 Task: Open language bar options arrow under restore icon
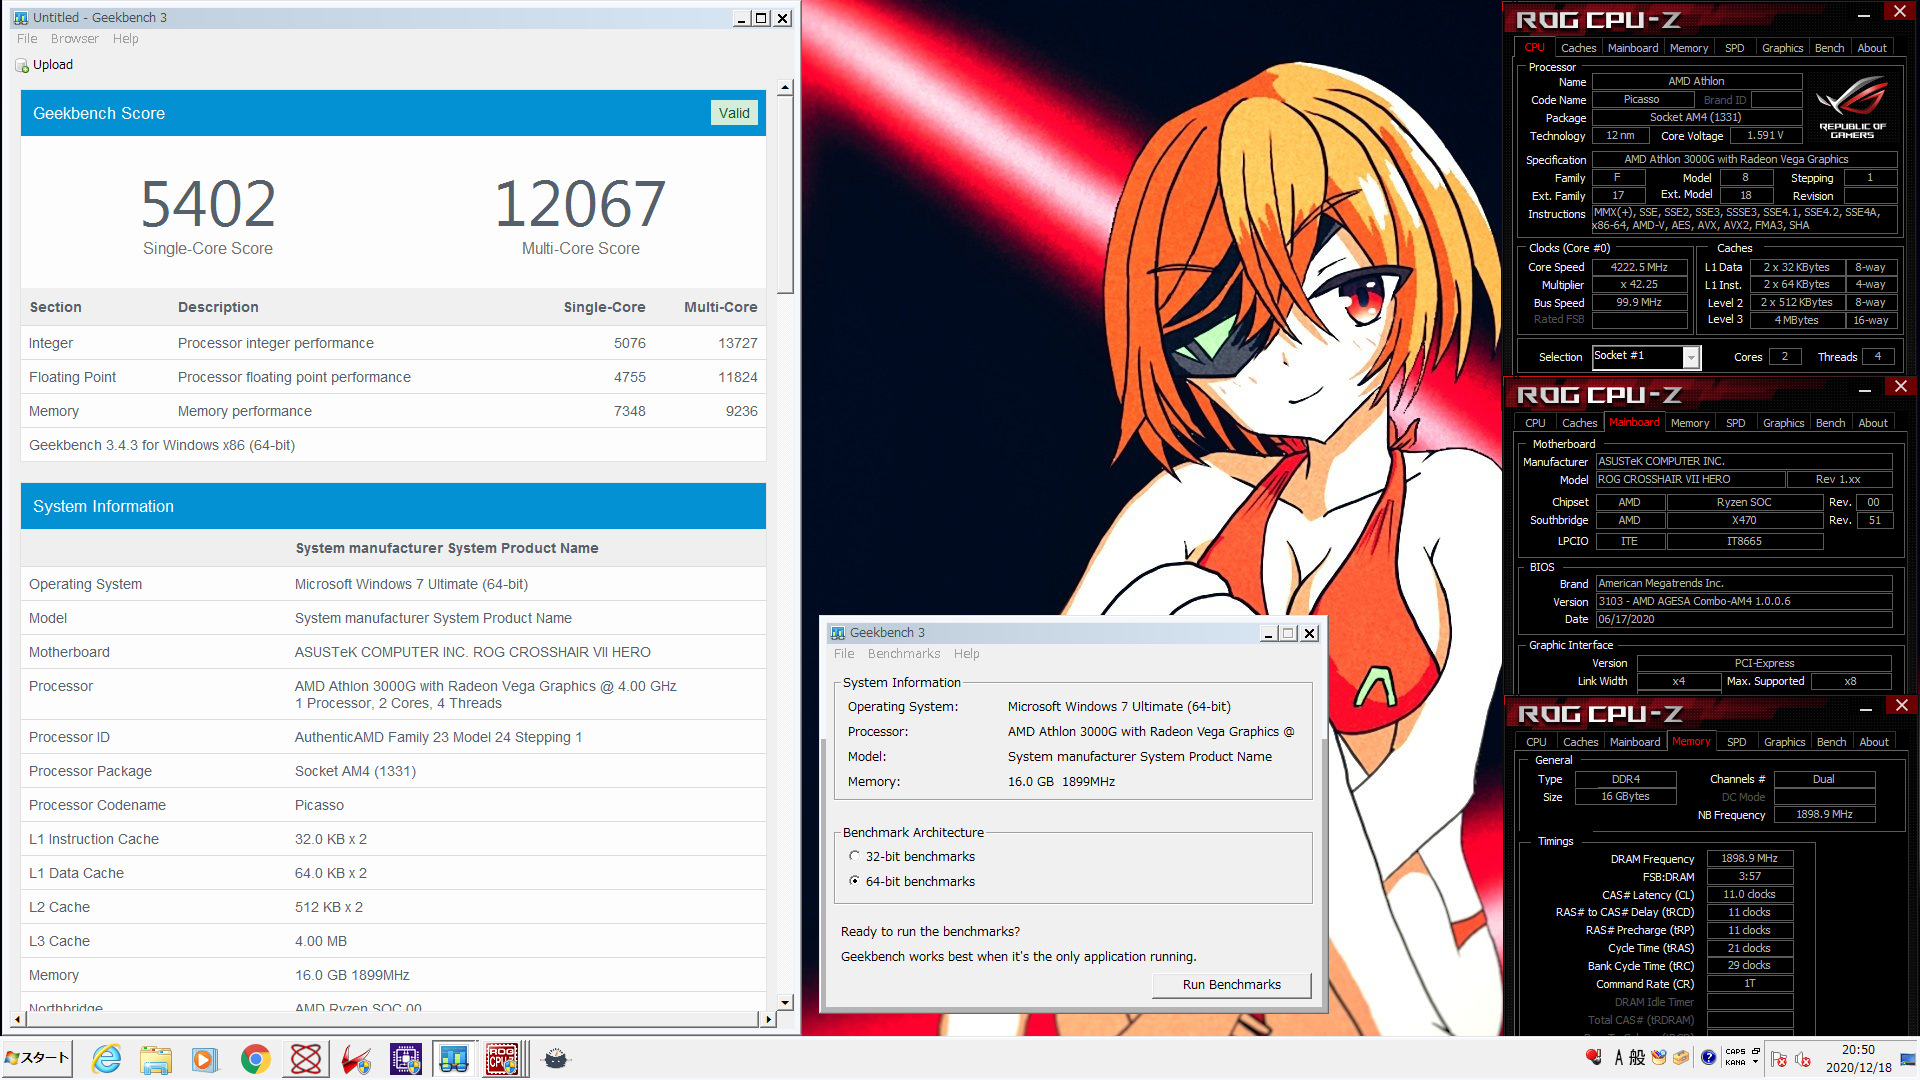[1756, 1062]
